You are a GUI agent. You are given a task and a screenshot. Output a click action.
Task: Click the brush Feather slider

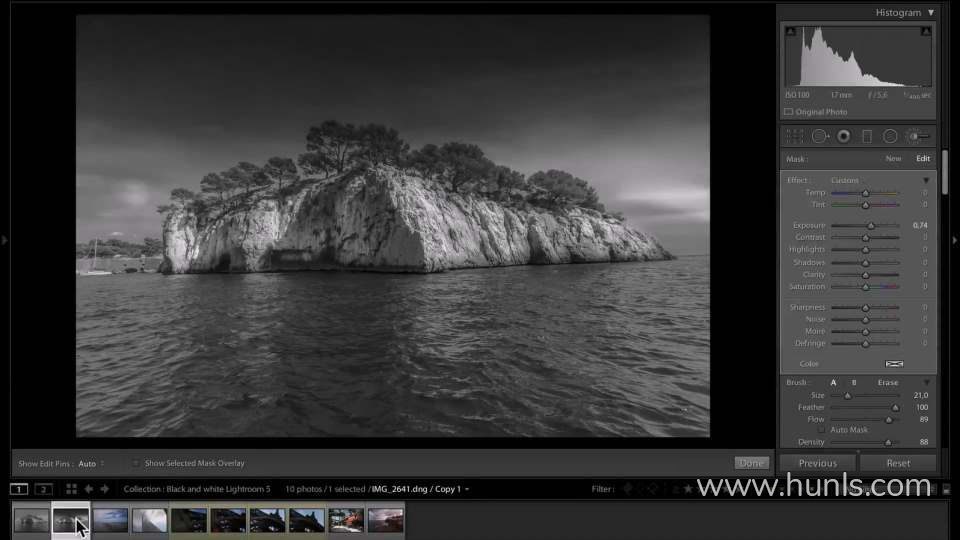pyautogui.click(x=865, y=407)
